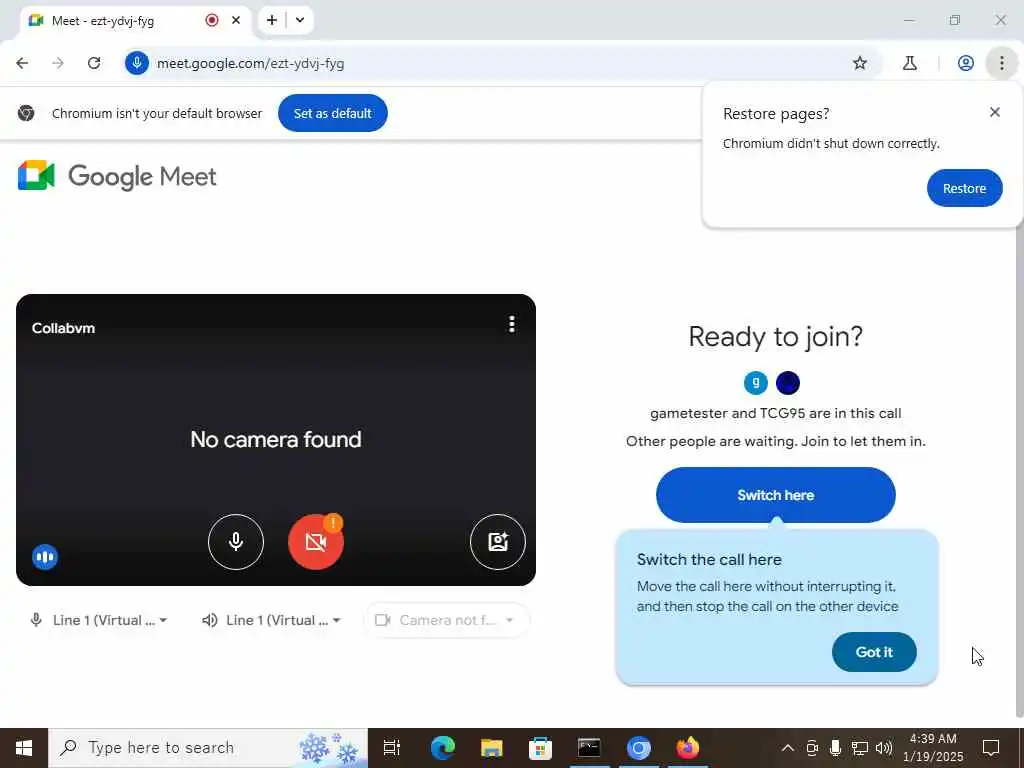Click the blue audio level indicator

point(45,557)
